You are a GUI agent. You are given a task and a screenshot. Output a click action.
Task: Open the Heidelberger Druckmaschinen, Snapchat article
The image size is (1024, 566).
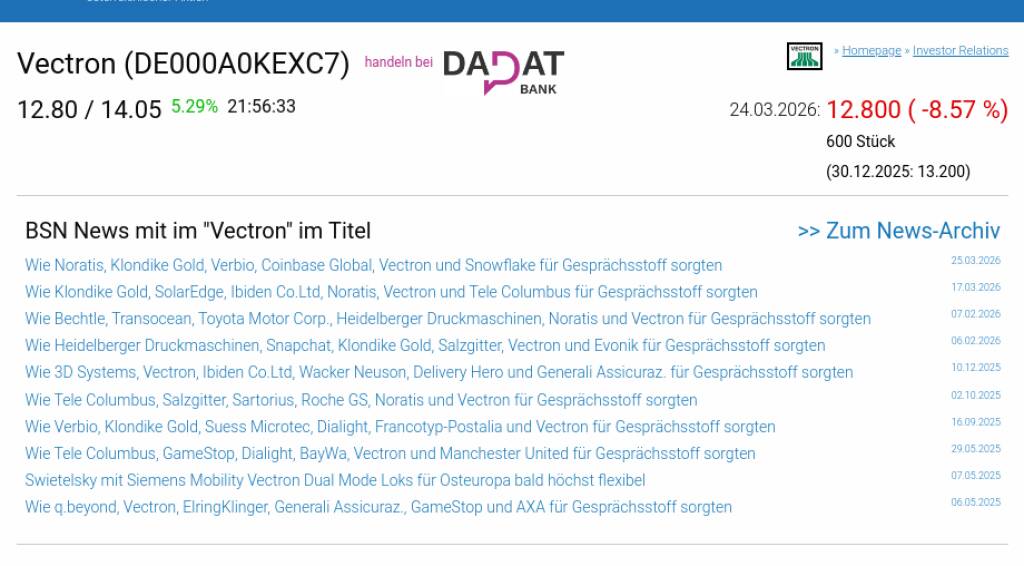[x=425, y=346]
